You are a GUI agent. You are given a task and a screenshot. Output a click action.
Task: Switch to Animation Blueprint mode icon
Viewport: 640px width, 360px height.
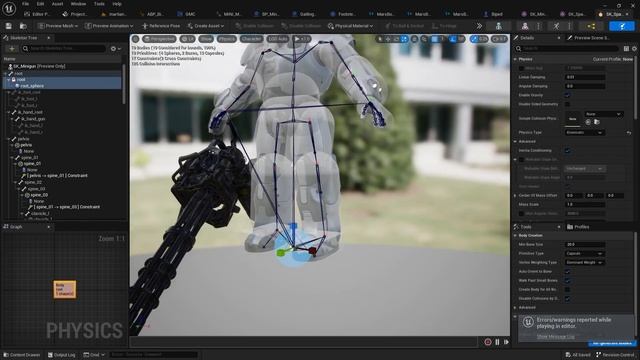[591, 26]
